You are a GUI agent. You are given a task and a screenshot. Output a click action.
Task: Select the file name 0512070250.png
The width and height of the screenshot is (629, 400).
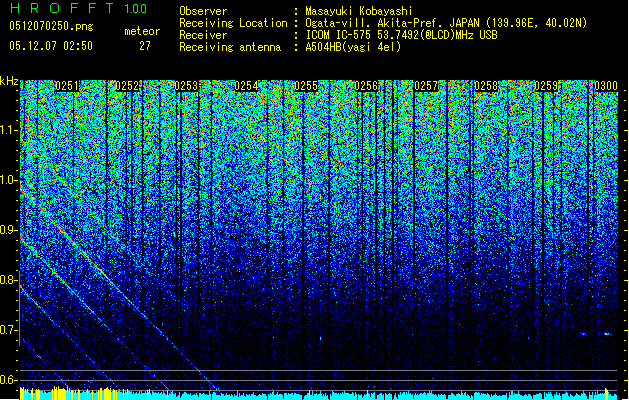[x=51, y=26]
